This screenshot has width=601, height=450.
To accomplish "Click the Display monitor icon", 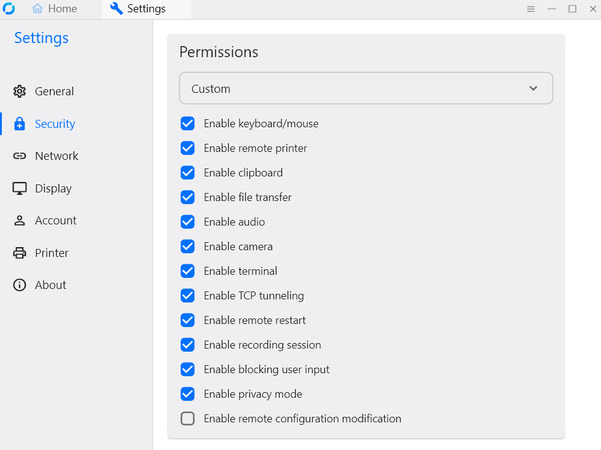I will coord(20,188).
